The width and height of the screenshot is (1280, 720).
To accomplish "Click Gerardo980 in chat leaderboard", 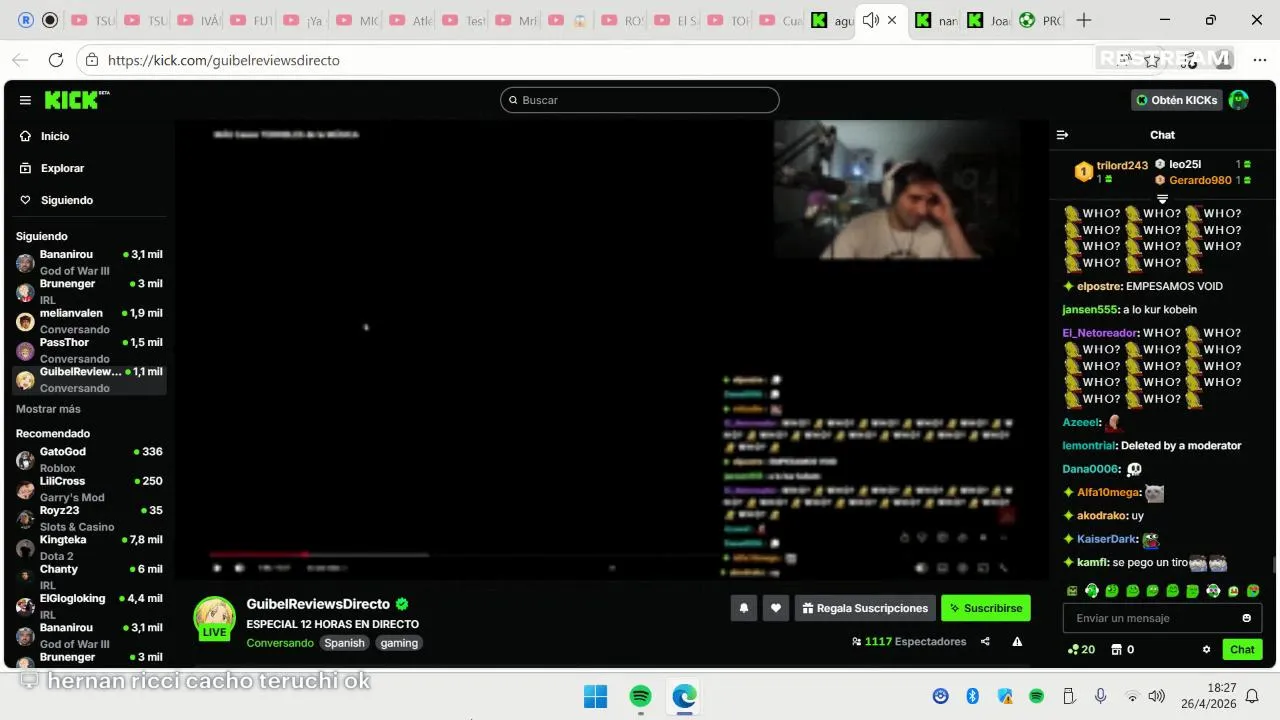I will click(x=1200, y=180).
